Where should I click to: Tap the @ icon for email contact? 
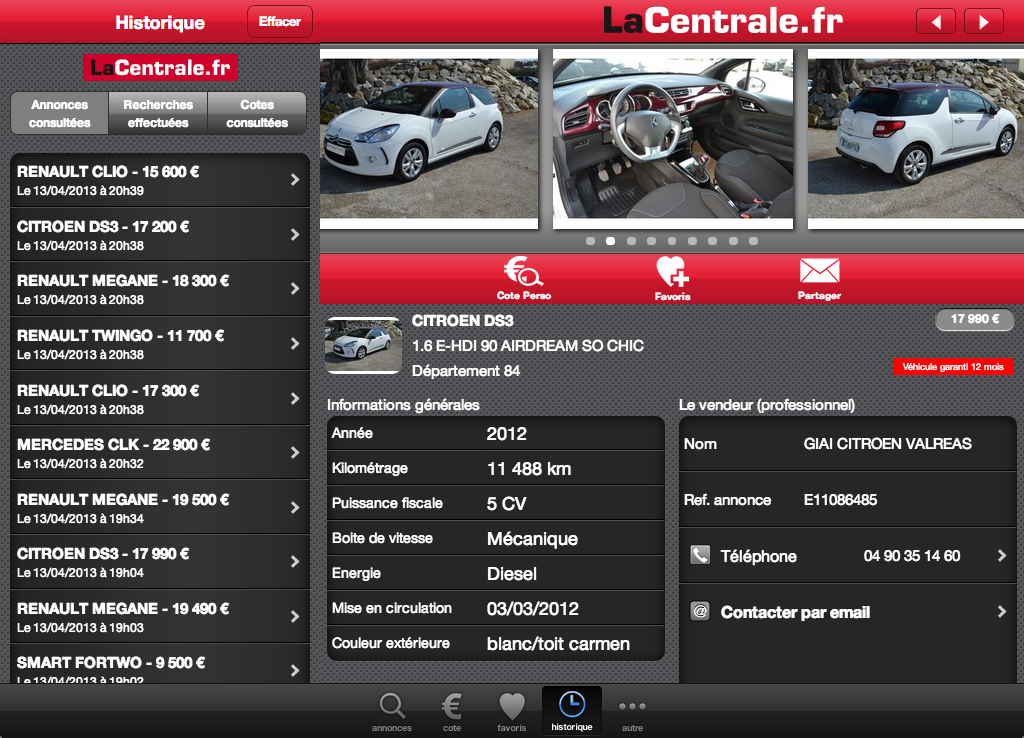pos(700,611)
